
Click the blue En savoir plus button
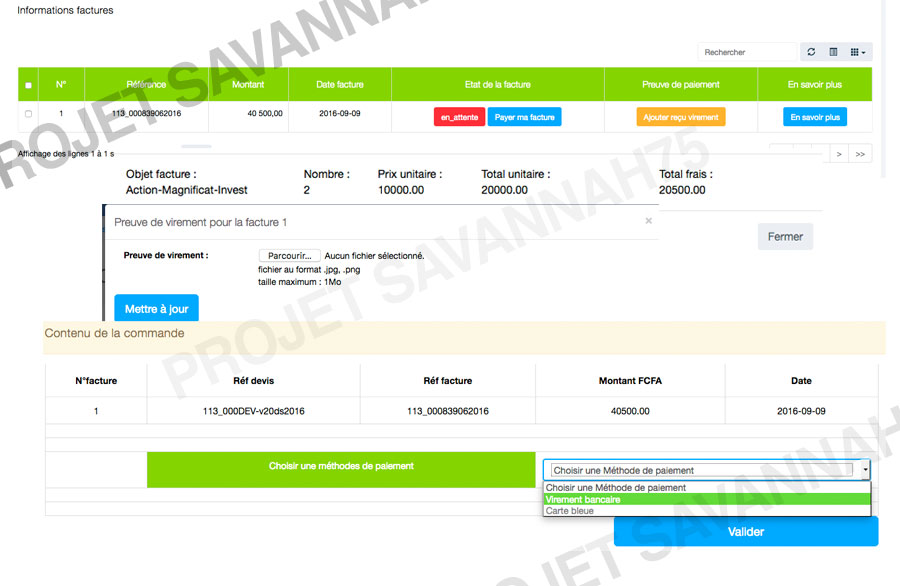click(815, 117)
